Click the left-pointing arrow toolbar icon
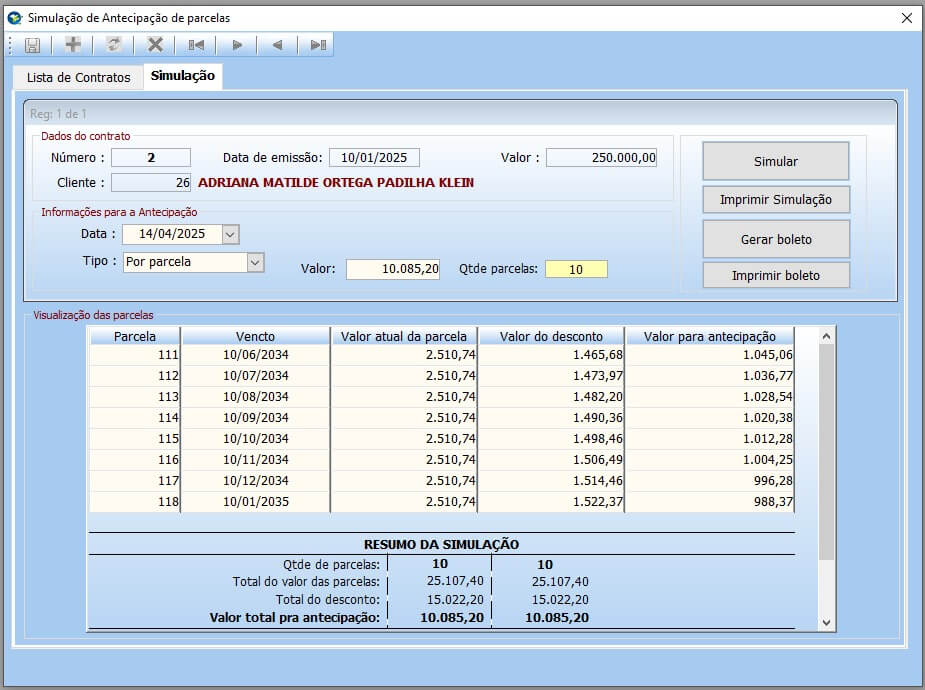The image size is (925, 690). click(277, 45)
